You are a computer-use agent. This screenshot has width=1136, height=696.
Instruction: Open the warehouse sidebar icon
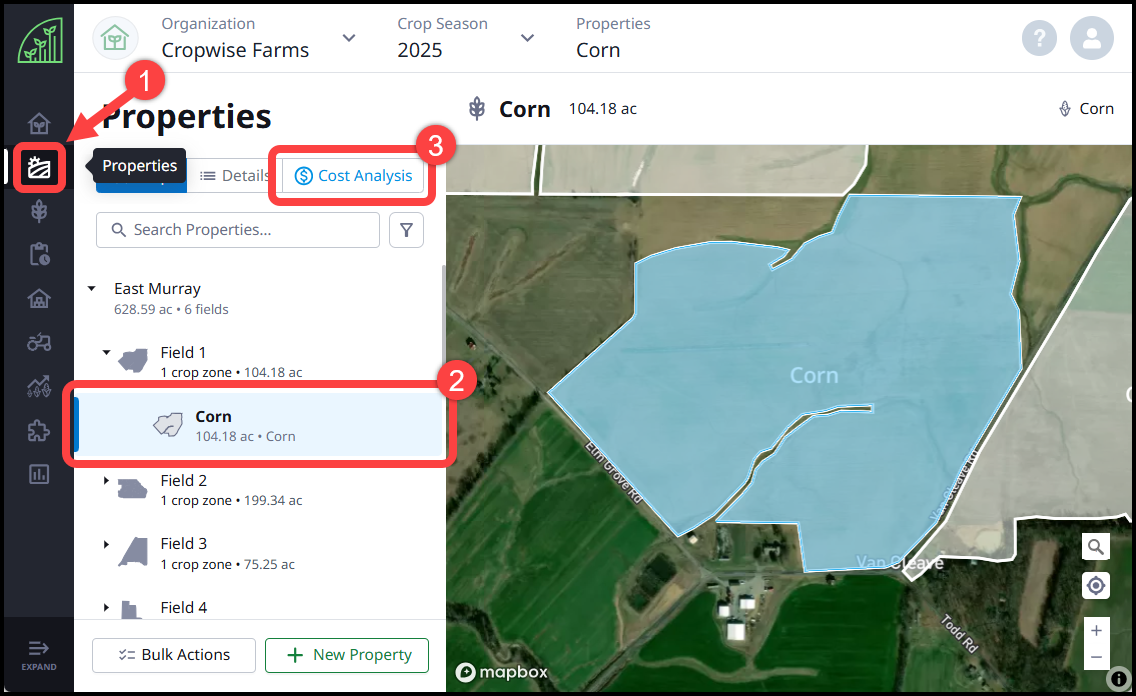(38, 298)
